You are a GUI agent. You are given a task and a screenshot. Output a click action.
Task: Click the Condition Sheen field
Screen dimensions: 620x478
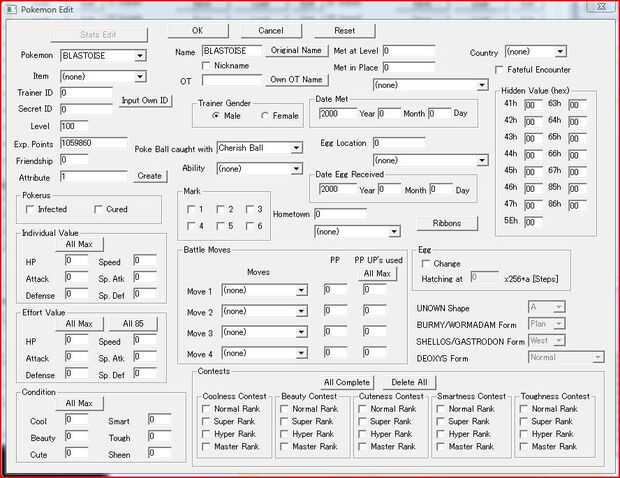pyautogui.click(x=160, y=453)
